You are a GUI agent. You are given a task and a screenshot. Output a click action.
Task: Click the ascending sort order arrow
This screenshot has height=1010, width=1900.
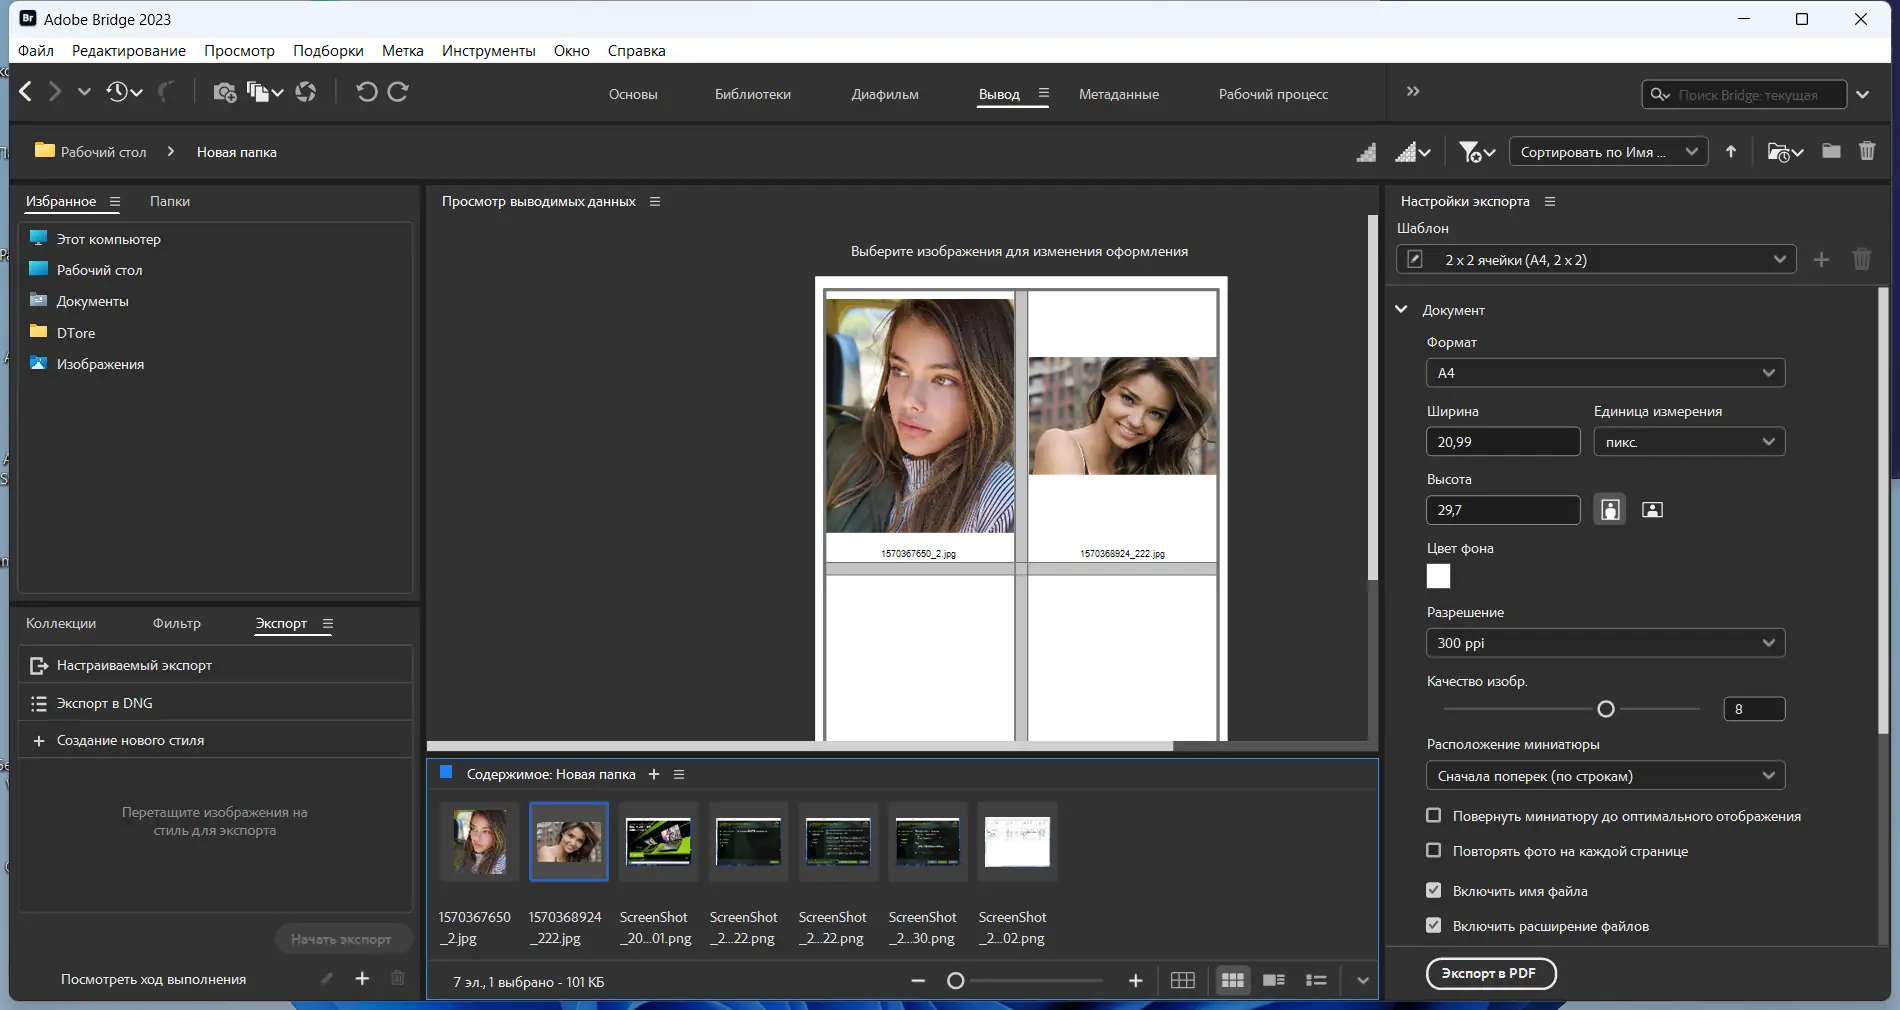pos(1731,152)
